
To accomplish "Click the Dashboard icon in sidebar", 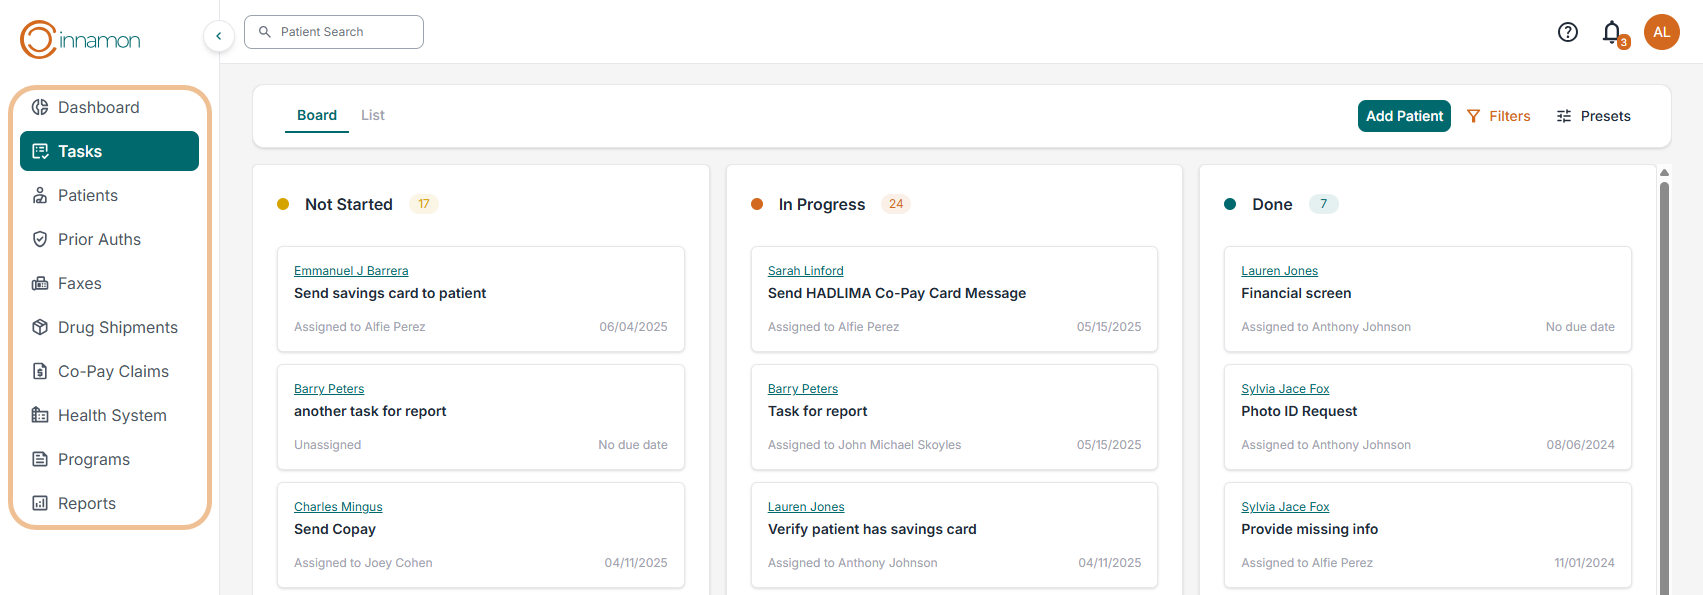I will point(40,107).
